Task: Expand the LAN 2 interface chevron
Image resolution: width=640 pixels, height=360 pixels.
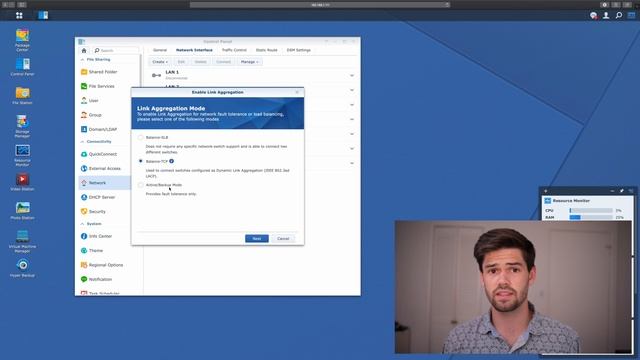Action: (352, 90)
